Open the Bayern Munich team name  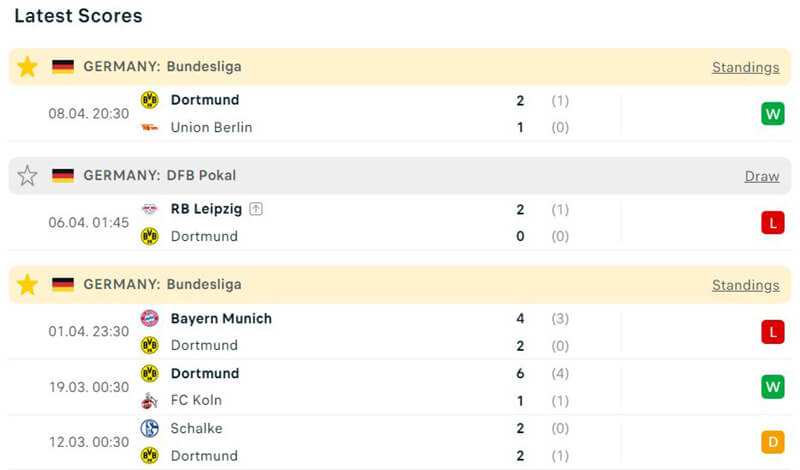point(221,318)
